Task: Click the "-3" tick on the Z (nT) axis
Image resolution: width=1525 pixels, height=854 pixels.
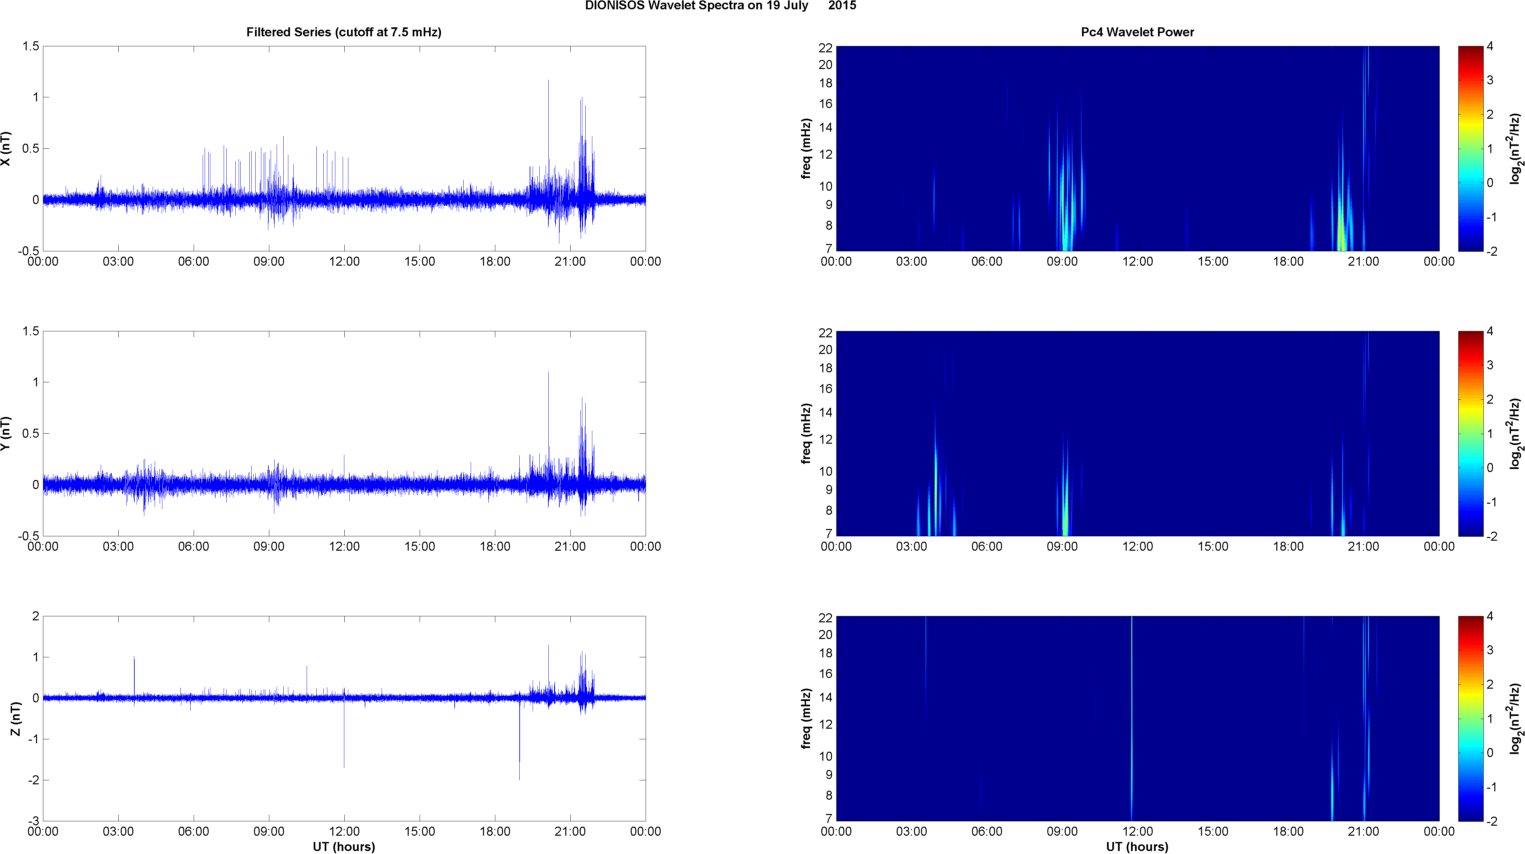Action: (32, 822)
